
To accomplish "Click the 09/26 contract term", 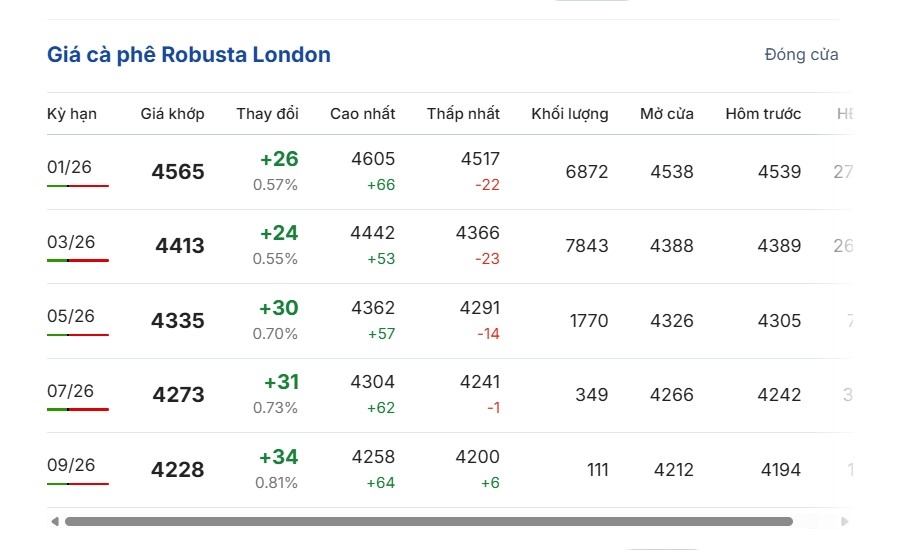I will click(x=71, y=465).
